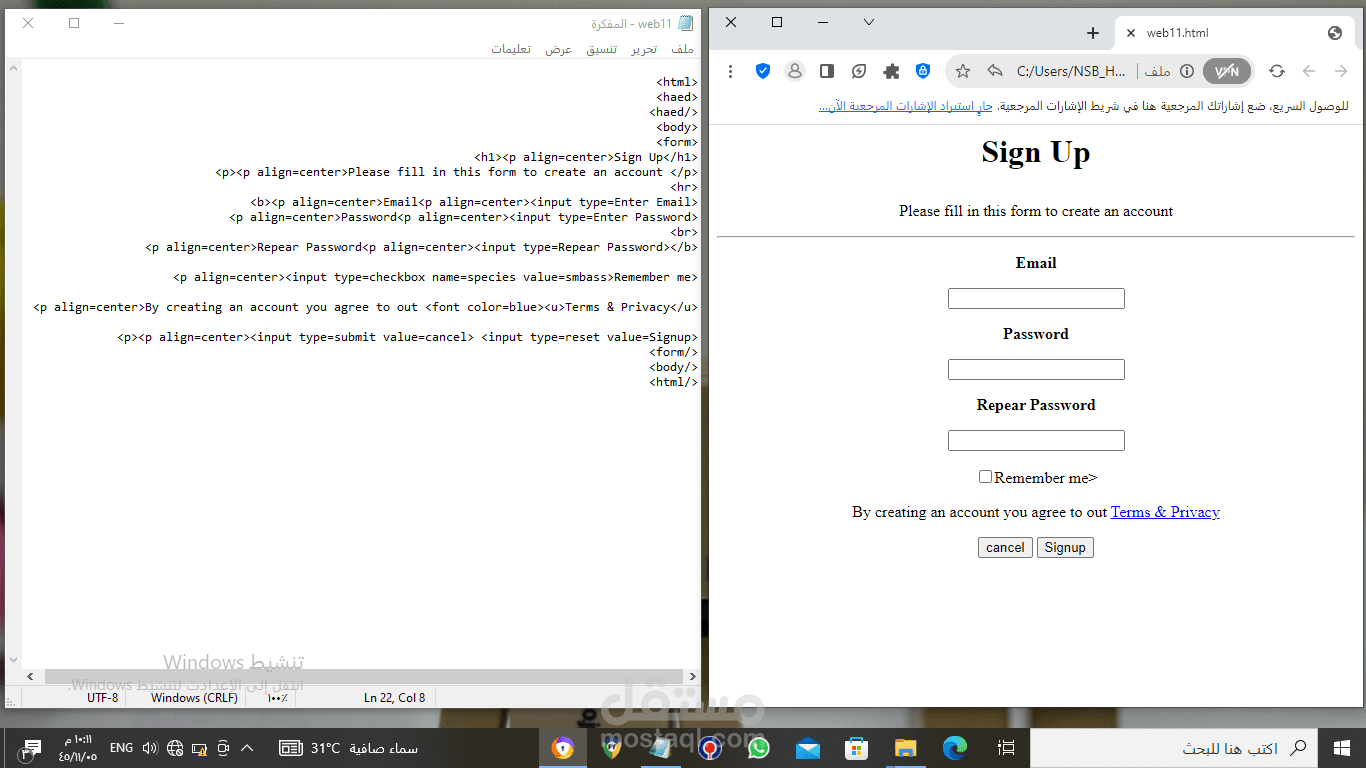Click the bookmarks import link in bookmarks bar

906,106
